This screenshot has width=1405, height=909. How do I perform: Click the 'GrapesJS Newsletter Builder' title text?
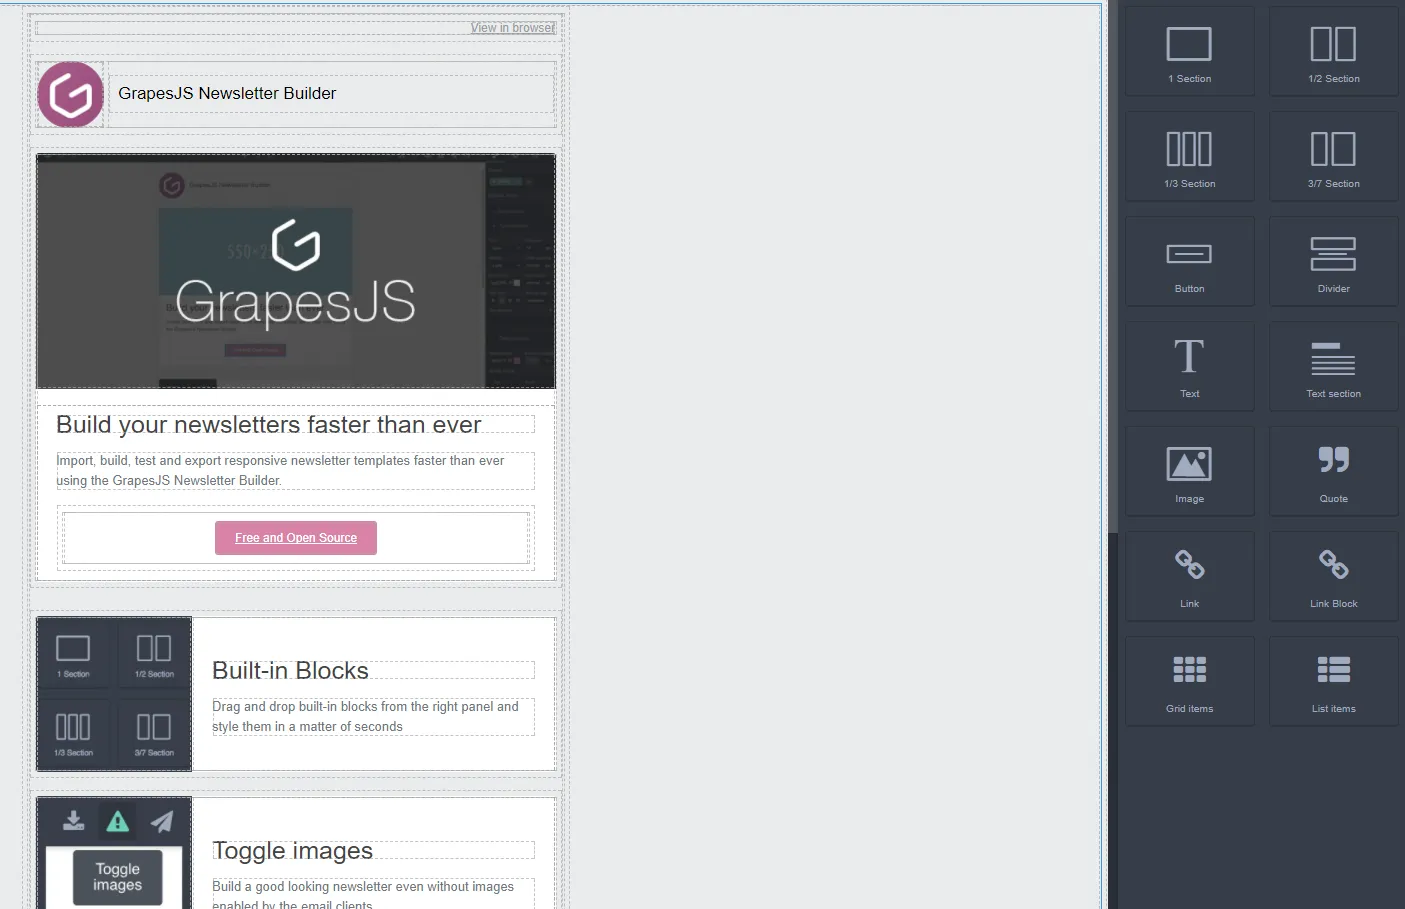tap(227, 93)
